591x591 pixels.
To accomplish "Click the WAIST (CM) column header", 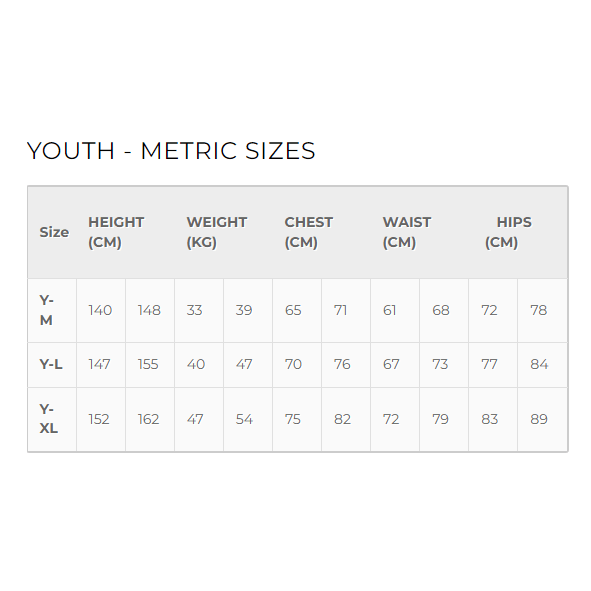I will (407, 232).
